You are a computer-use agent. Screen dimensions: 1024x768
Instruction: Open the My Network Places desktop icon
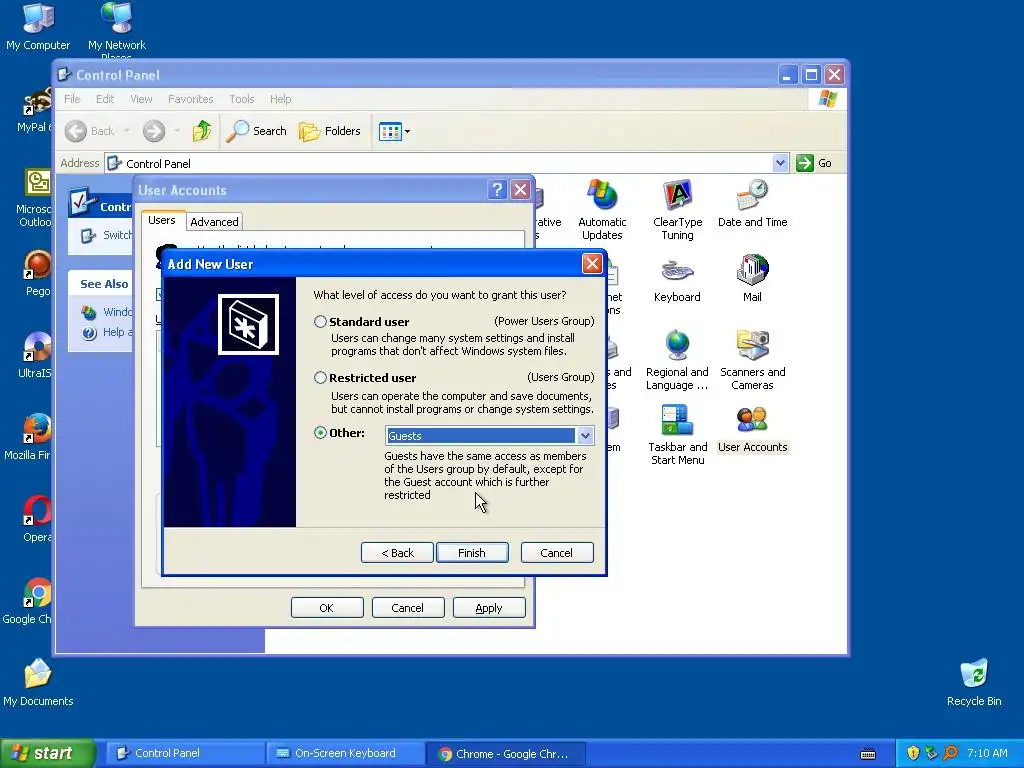117,29
